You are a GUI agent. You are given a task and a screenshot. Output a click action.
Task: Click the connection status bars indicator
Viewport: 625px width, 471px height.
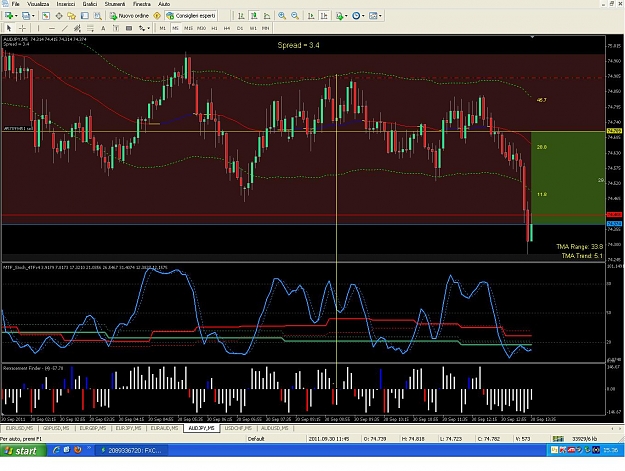coord(558,439)
